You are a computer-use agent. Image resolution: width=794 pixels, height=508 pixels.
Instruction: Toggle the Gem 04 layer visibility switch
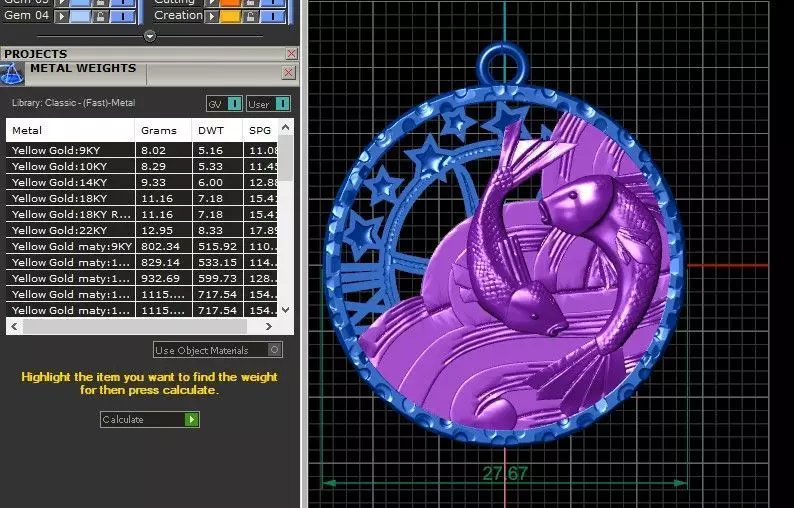[123, 16]
